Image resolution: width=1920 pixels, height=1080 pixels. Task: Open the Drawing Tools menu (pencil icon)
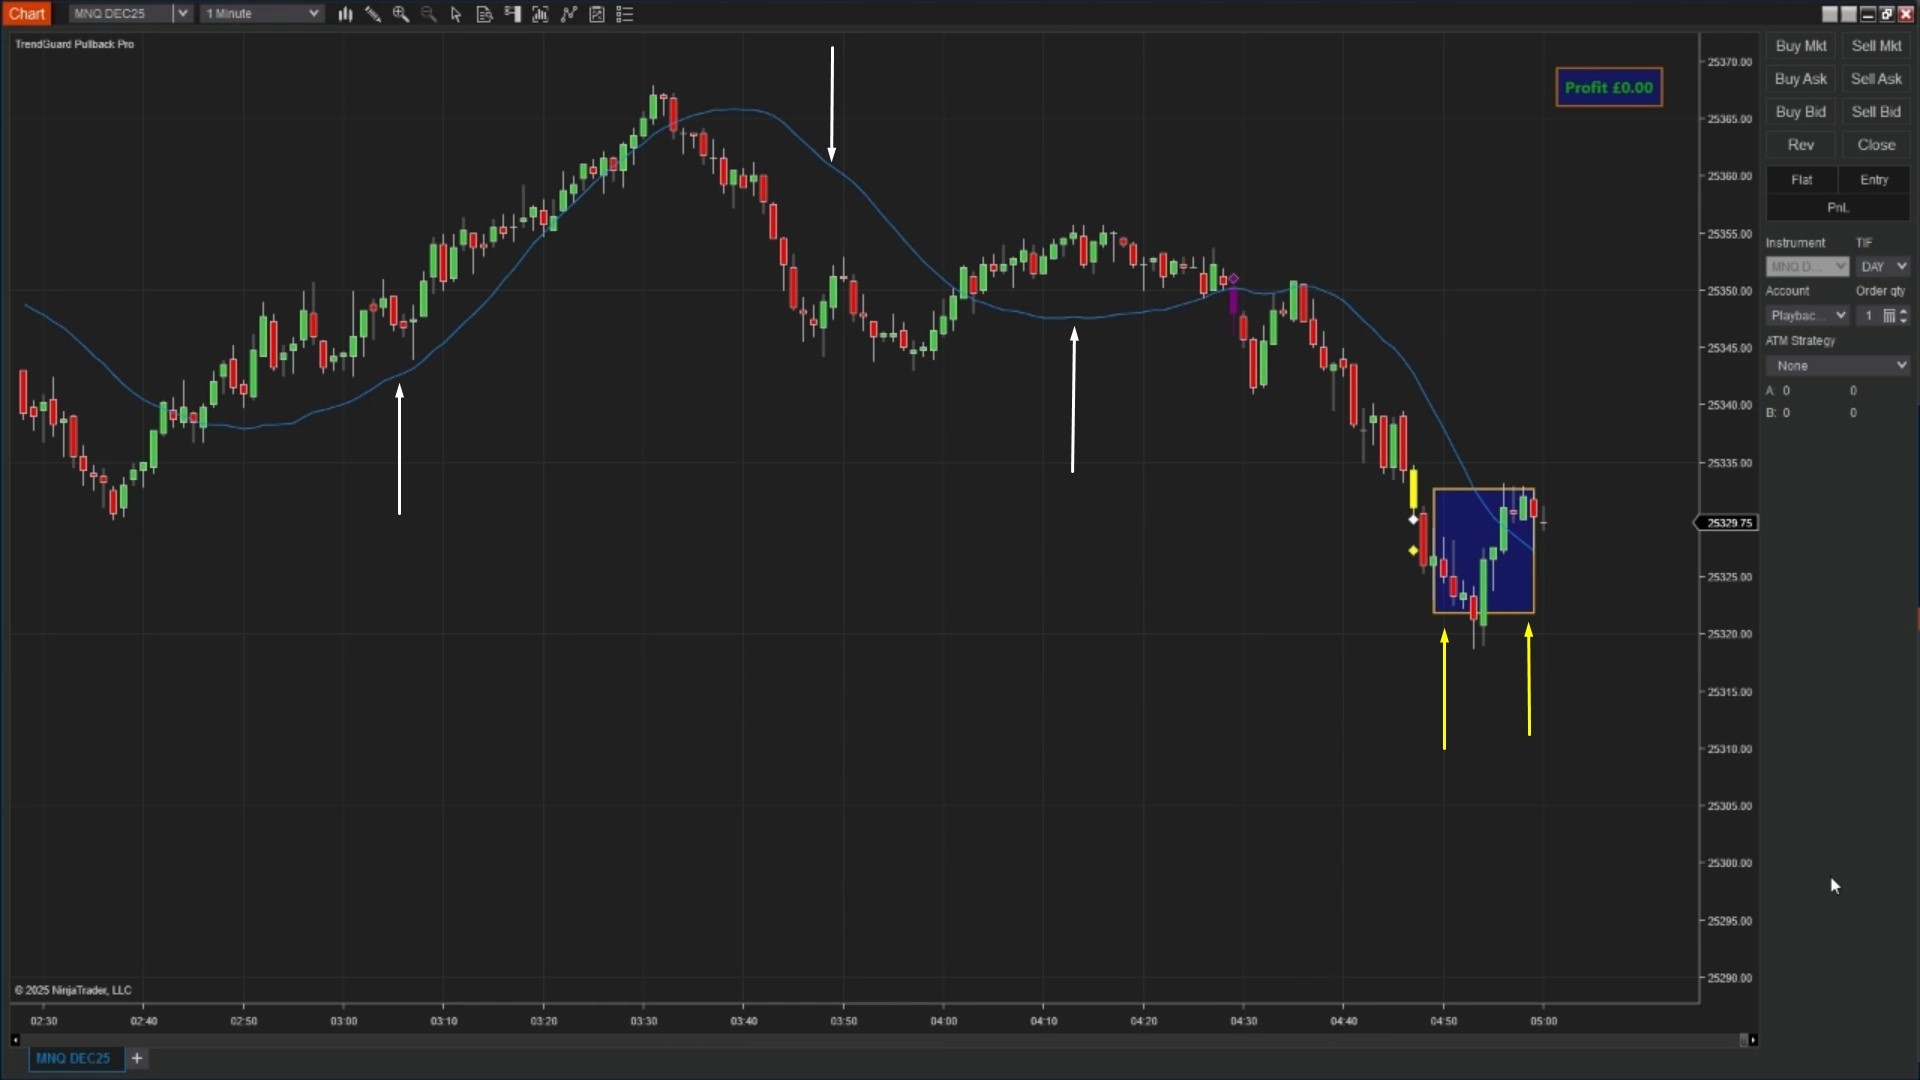373,14
